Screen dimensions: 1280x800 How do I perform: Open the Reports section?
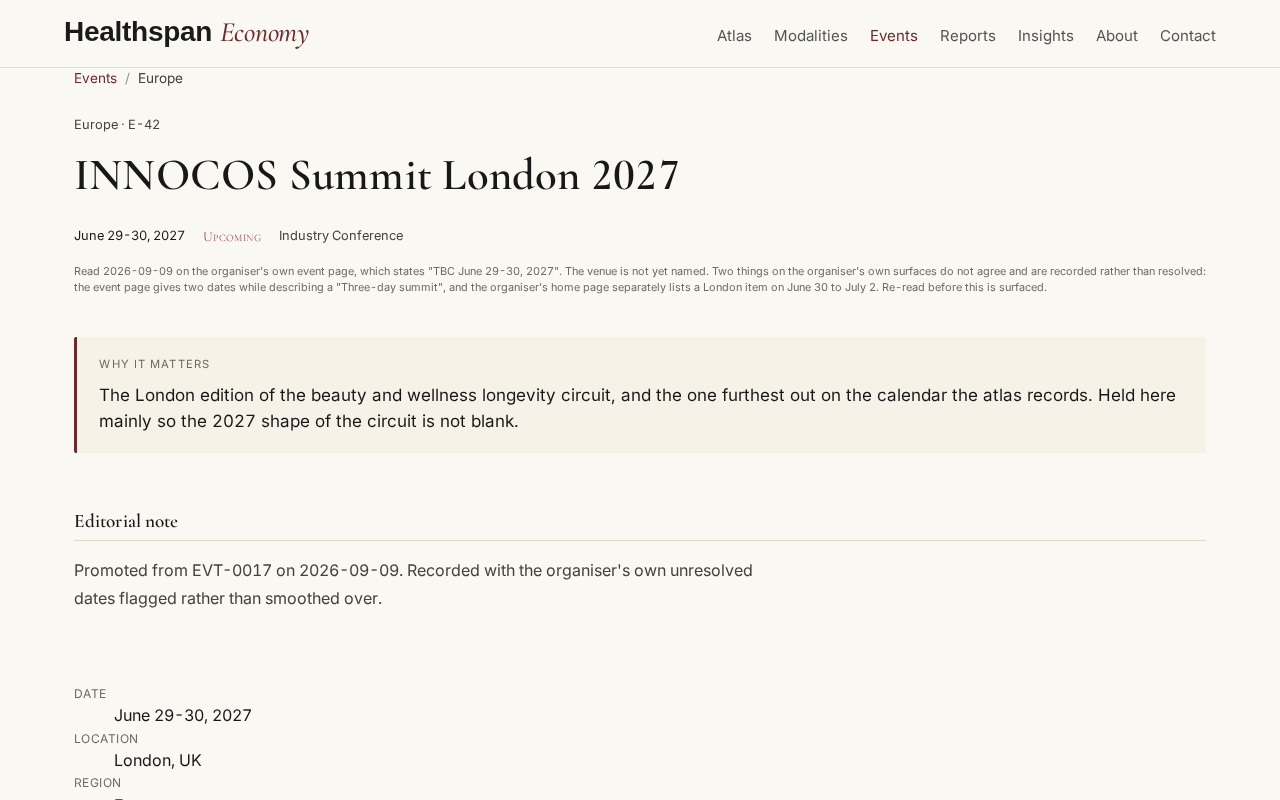click(x=968, y=36)
